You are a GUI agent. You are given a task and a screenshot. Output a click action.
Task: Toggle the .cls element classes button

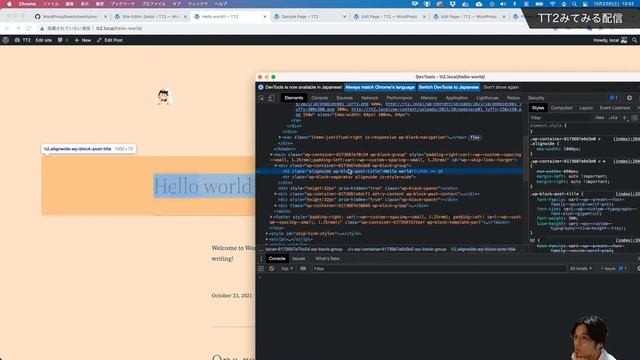pos(613,118)
